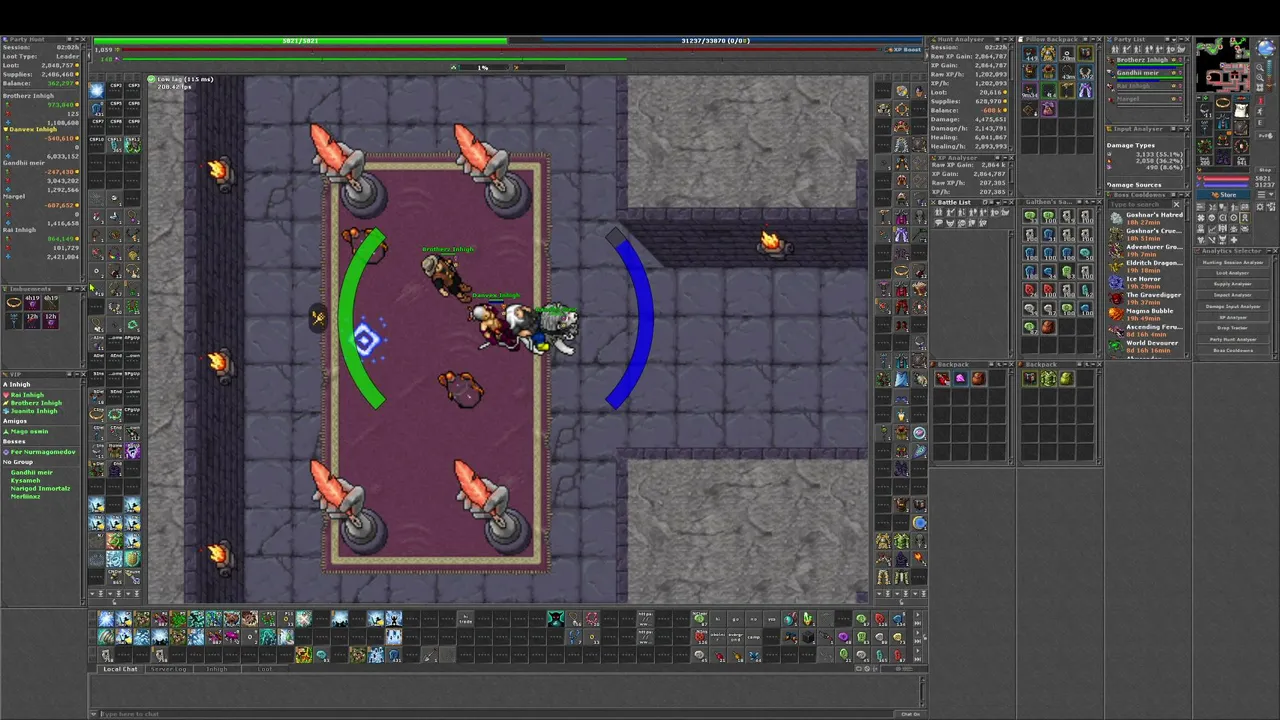Click the 'hi trade' hotkey slot
1280x720 pixels.
tap(465, 619)
